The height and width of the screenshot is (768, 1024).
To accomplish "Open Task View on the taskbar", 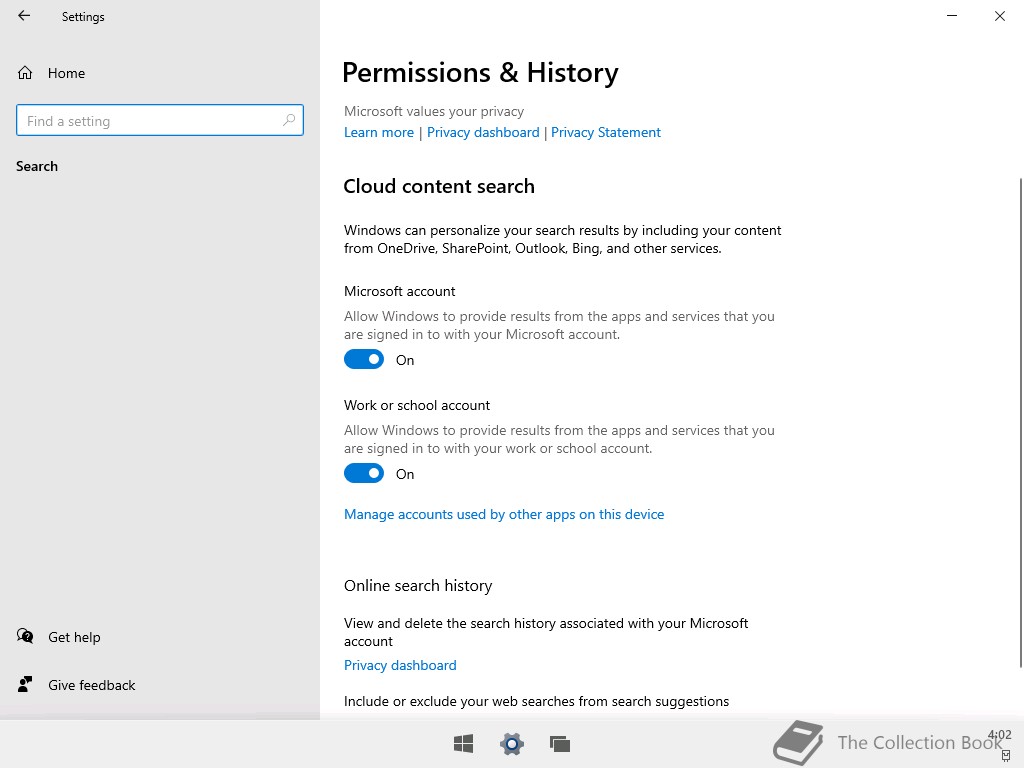I will pyautogui.click(x=560, y=744).
